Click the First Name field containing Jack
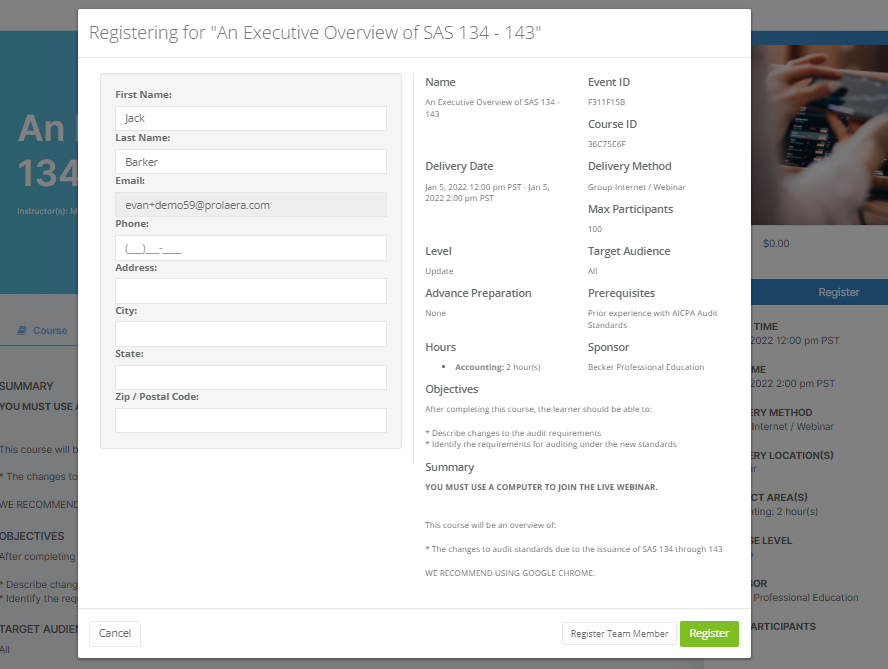The image size is (888, 669). (x=251, y=118)
